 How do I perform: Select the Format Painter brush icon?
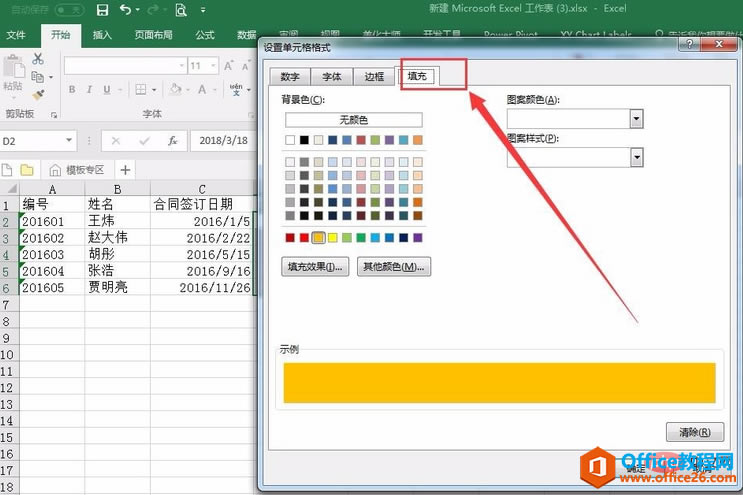click(38, 94)
